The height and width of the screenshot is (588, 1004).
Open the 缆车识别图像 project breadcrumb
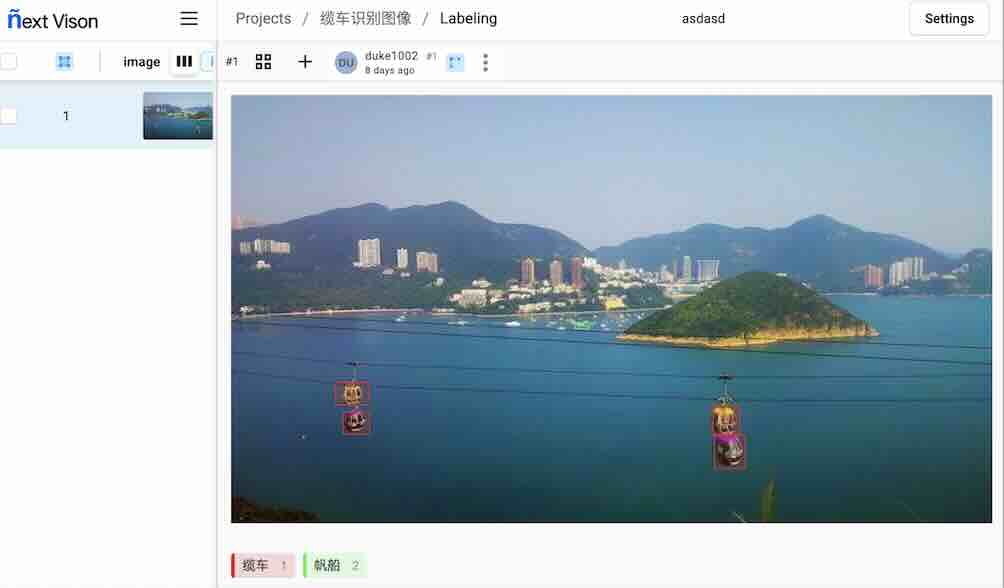(x=365, y=19)
